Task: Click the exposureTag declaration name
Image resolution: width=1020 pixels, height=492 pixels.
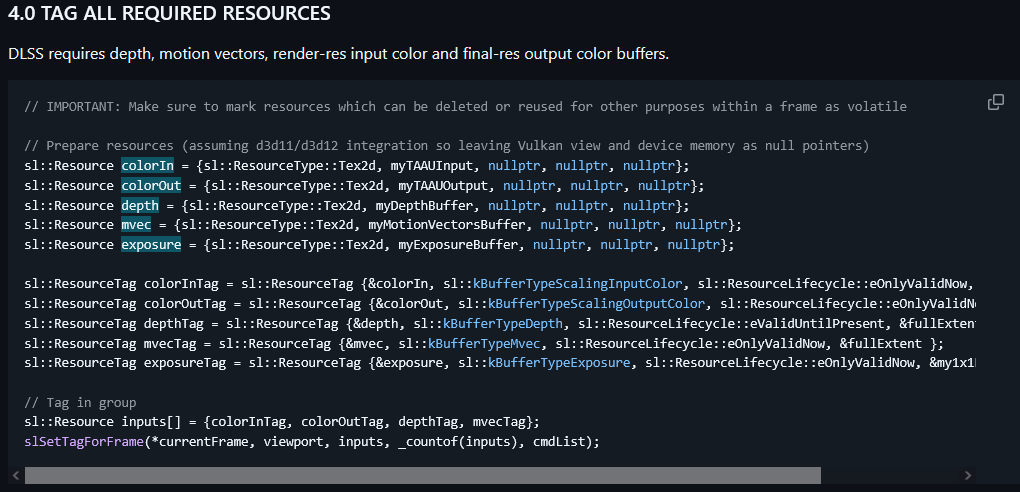Action: [185, 362]
